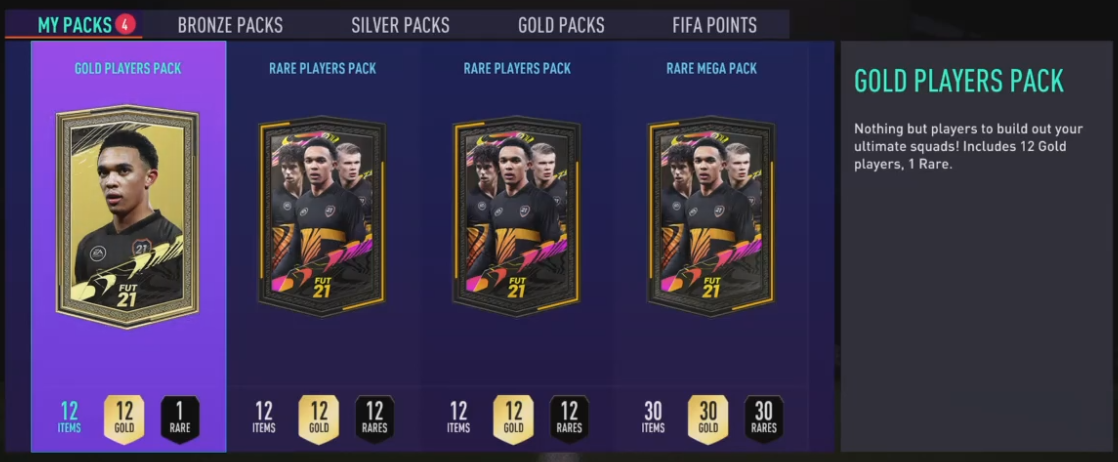Switch to the Gold Packs tab

561,26
